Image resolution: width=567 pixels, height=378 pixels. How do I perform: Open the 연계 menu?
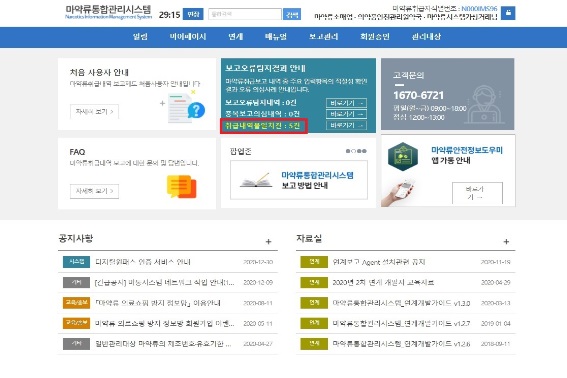point(236,37)
